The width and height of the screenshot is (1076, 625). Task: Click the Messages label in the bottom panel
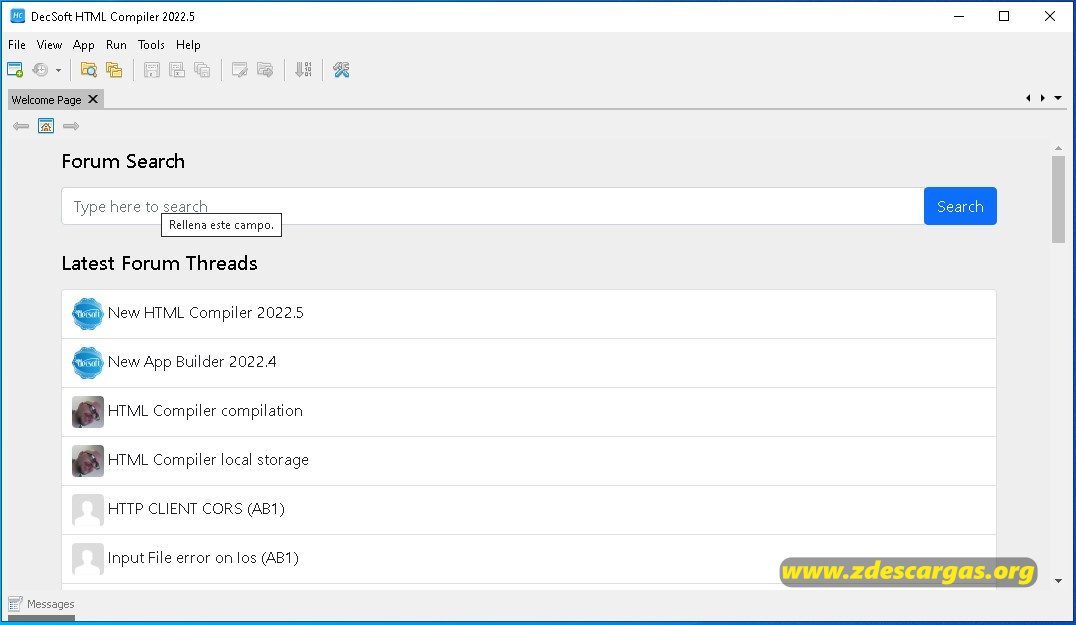tap(51, 604)
